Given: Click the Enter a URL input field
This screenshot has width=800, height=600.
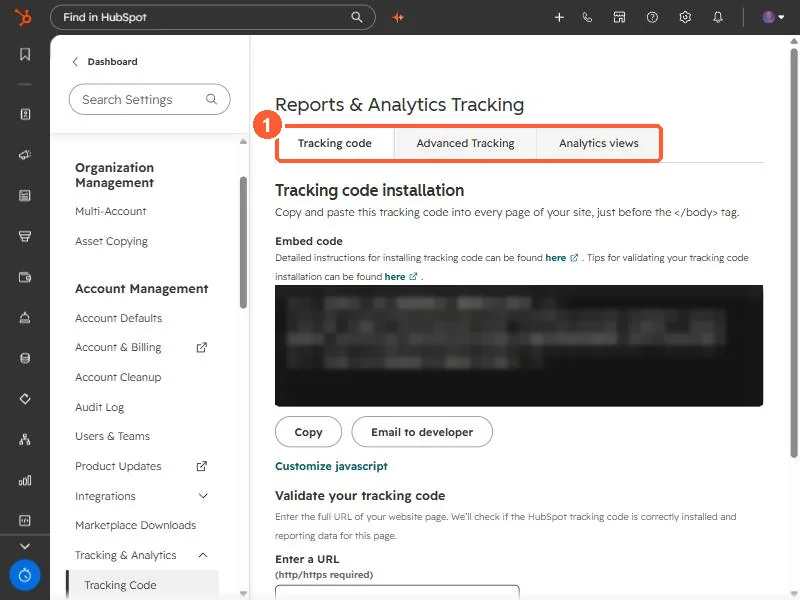Looking at the screenshot, I should point(397,592).
